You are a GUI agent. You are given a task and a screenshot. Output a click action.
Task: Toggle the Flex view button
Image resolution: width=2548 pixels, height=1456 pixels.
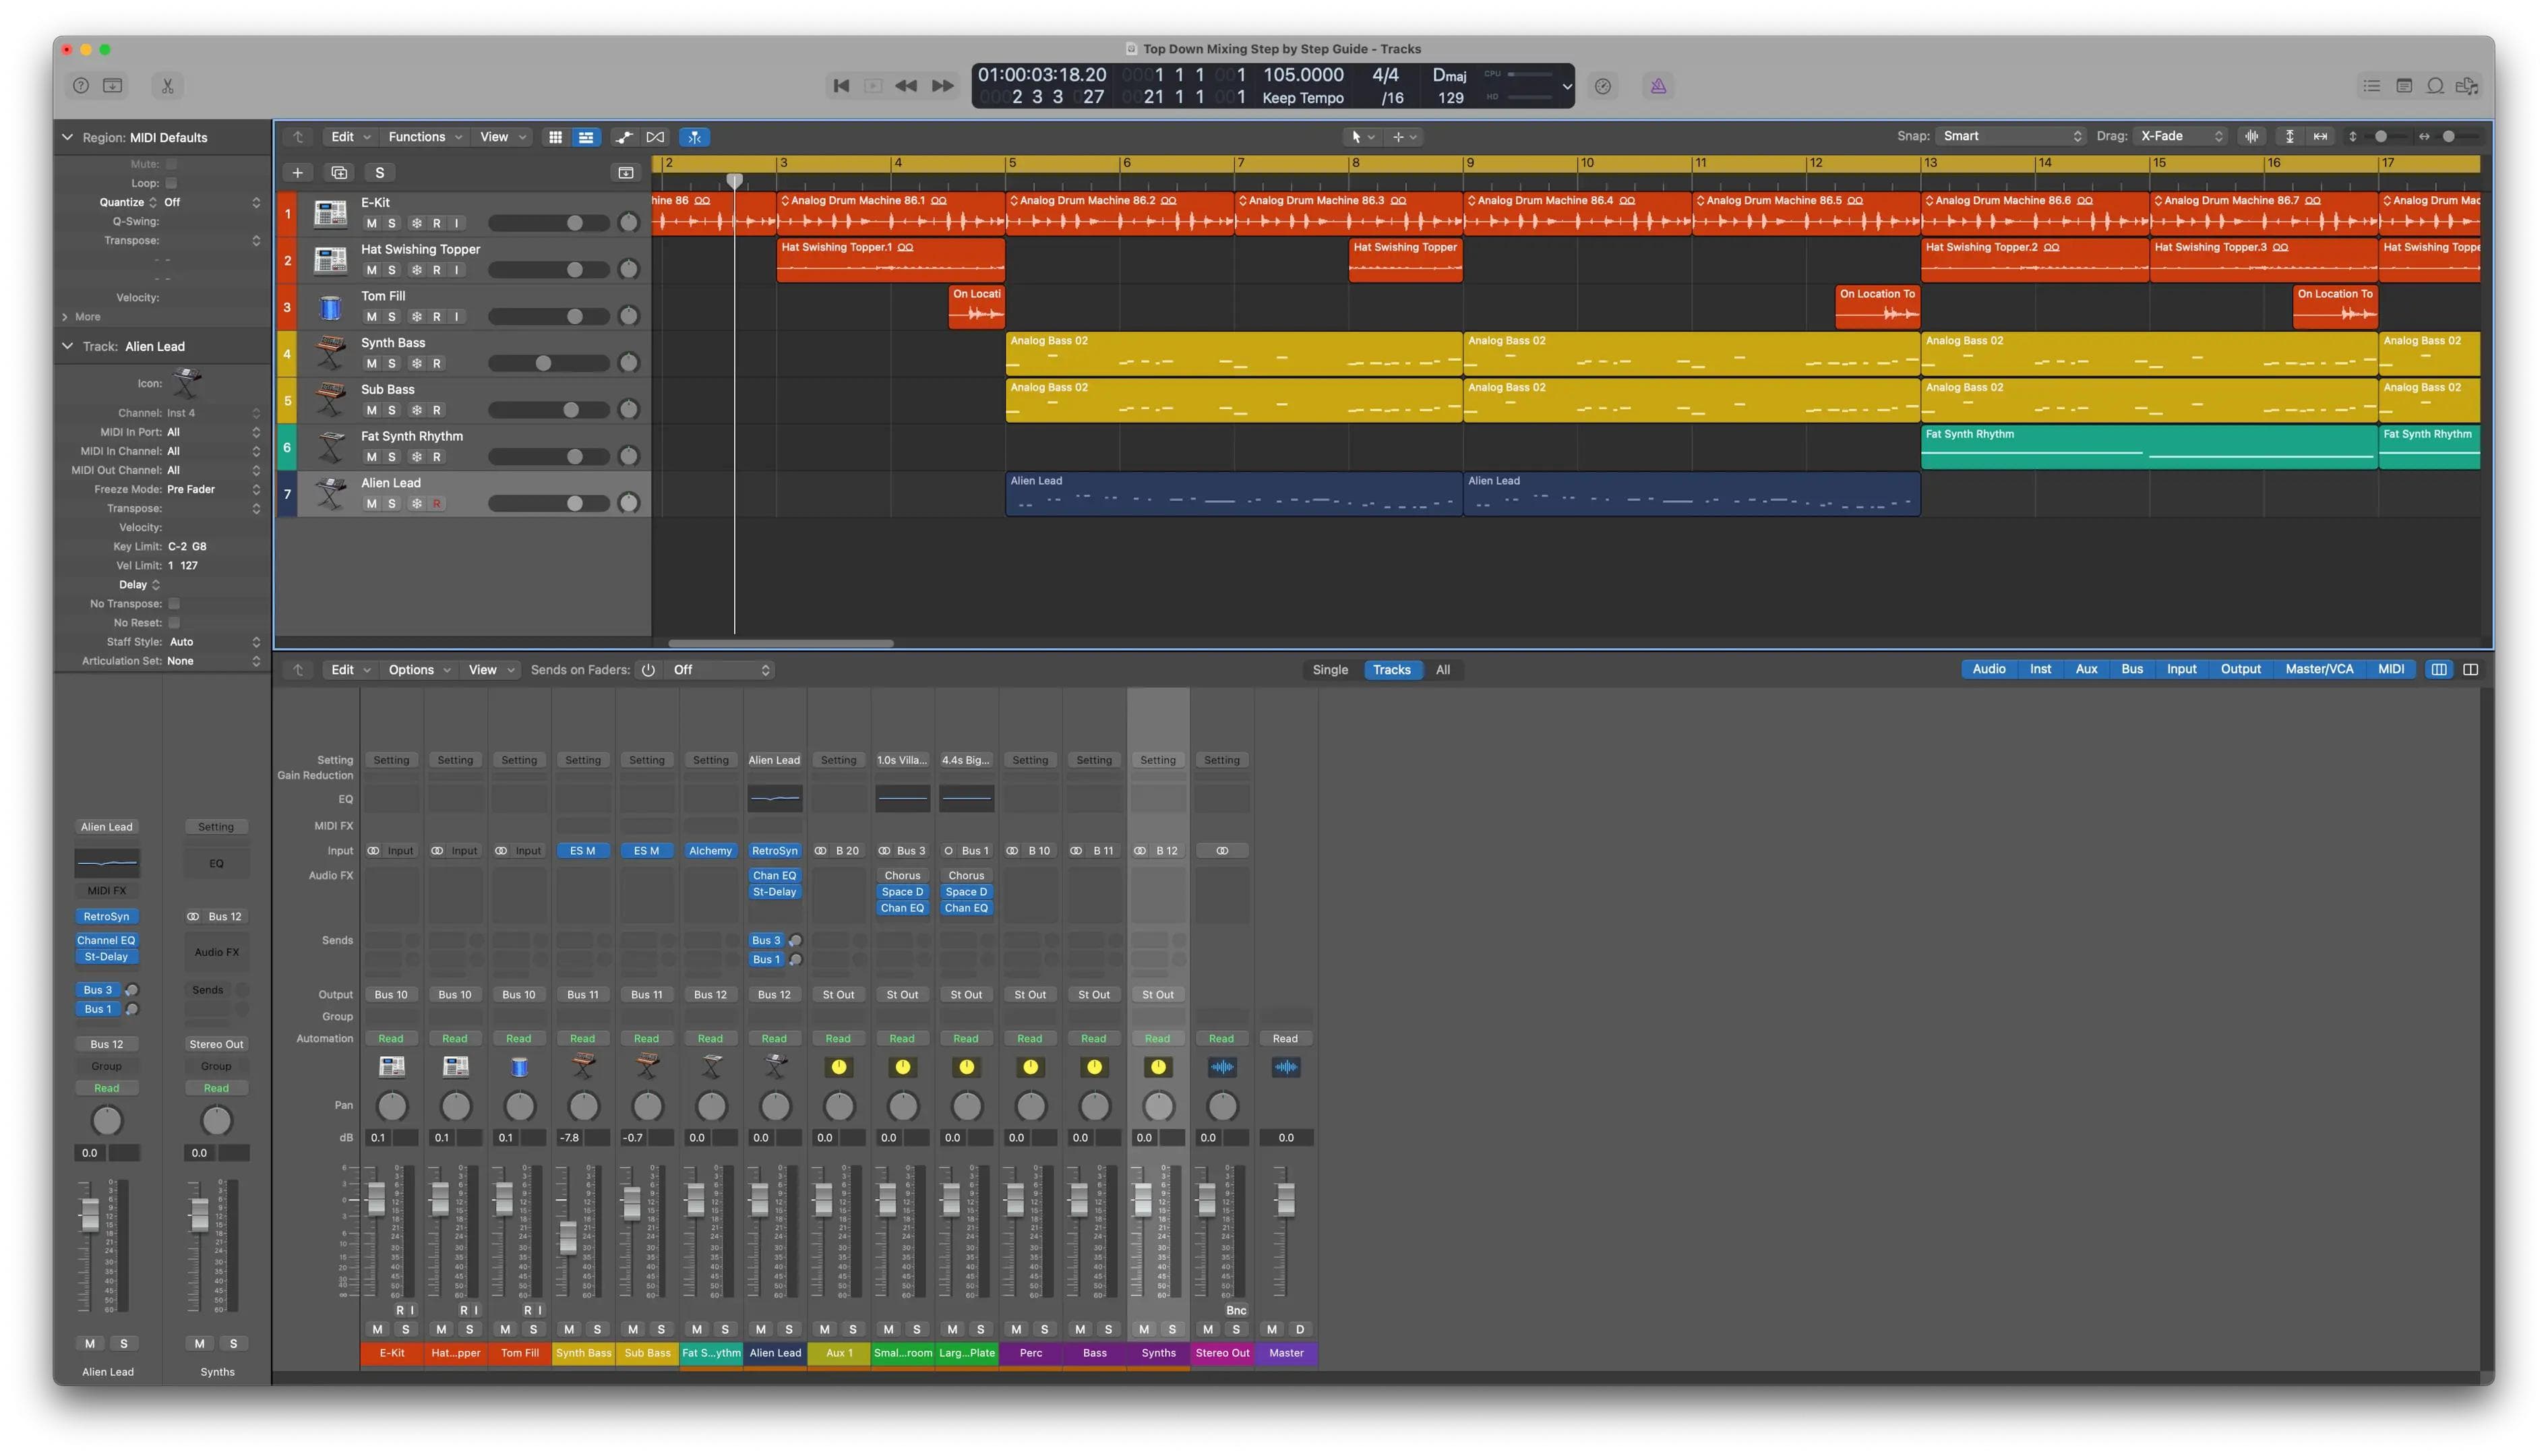pos(655,137)
